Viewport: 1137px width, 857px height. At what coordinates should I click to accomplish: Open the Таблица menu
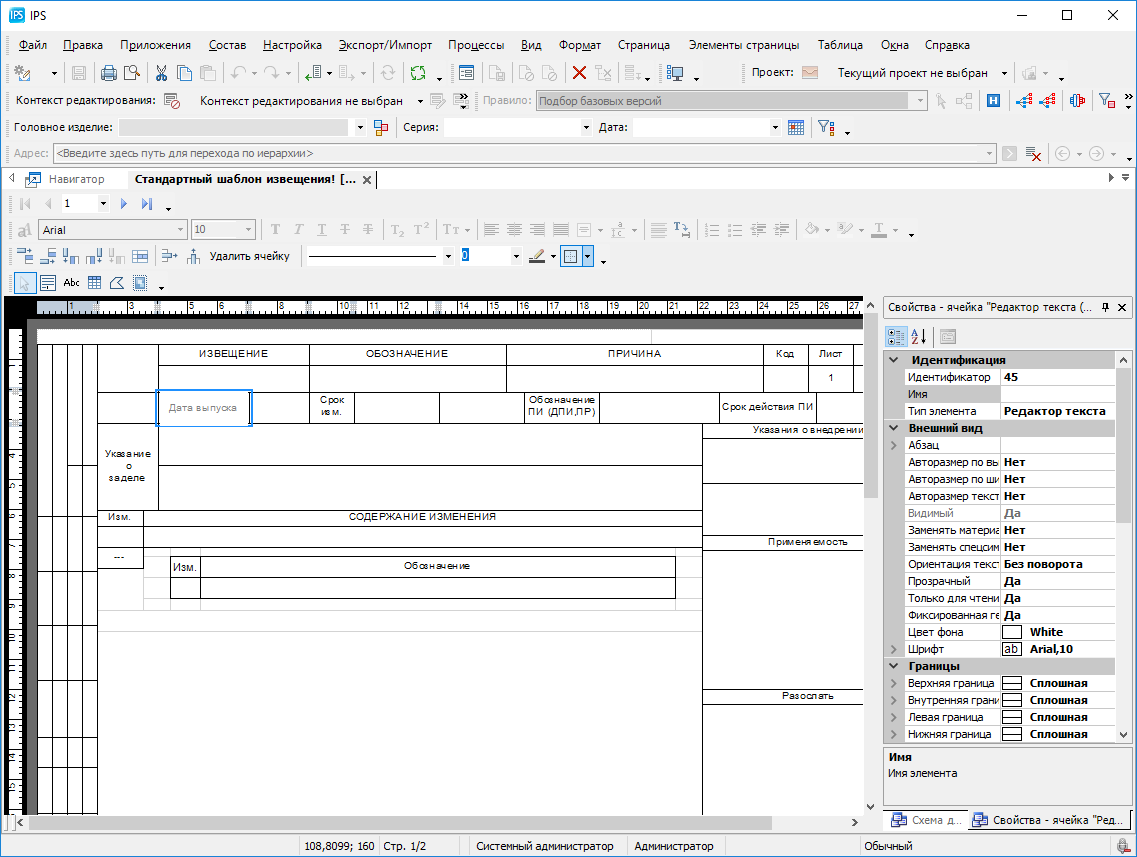click(x=839, y=45)
